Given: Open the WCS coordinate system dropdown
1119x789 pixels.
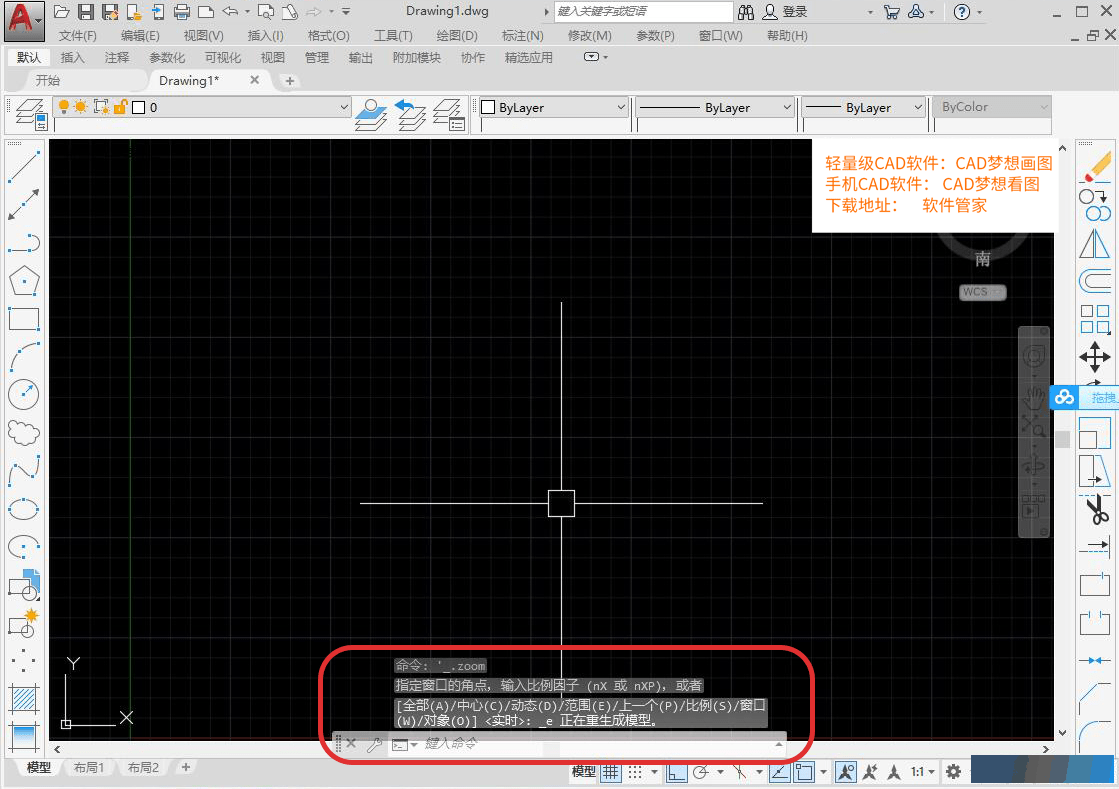Looking at the screenshot, I should (983, 292).
